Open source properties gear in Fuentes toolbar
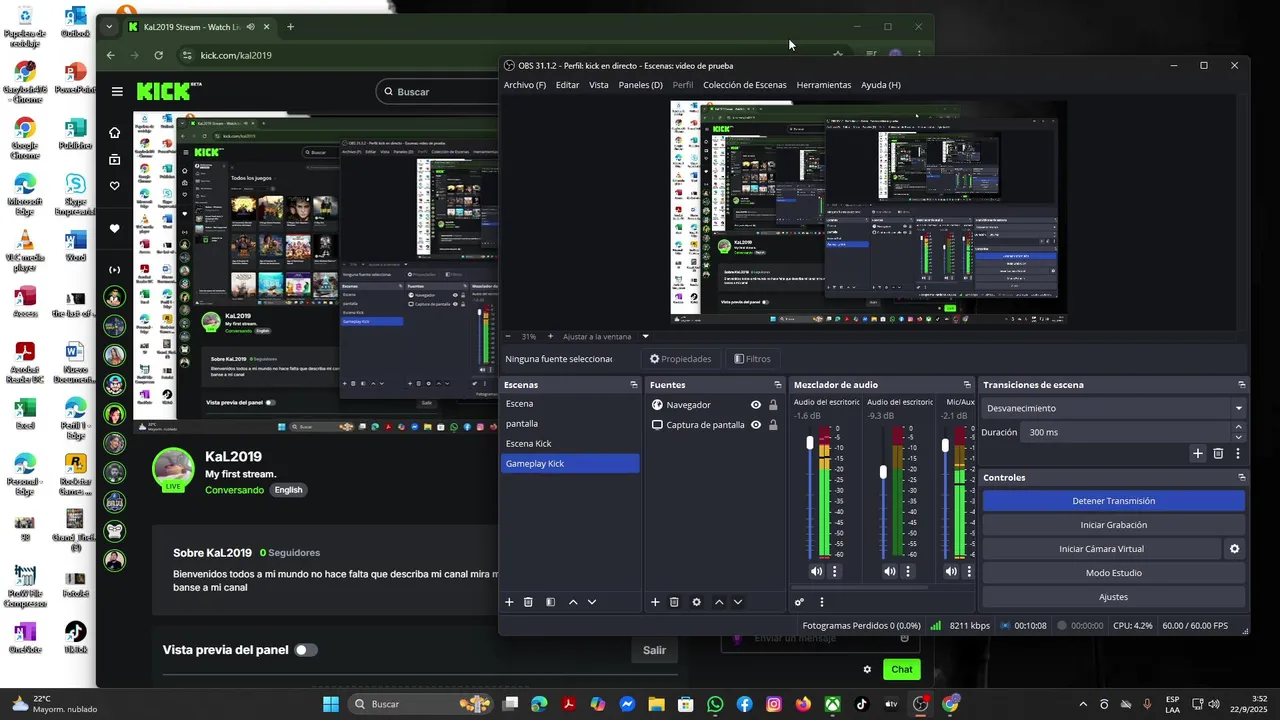The width and height of the screenshot is (1280, 720). [696, 602]
